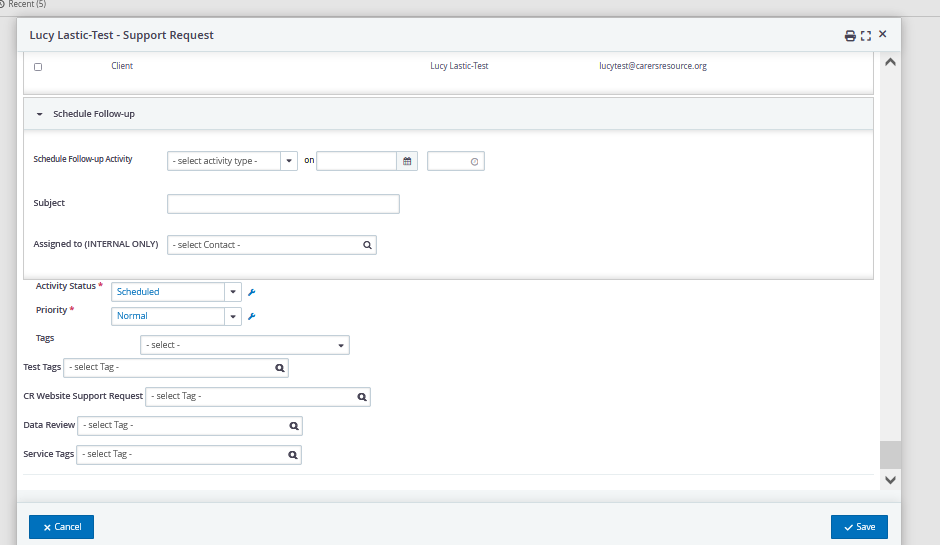Click search icon in Test Tags field
This screenshot has height=545, width=940.
[x=280, y=368]
